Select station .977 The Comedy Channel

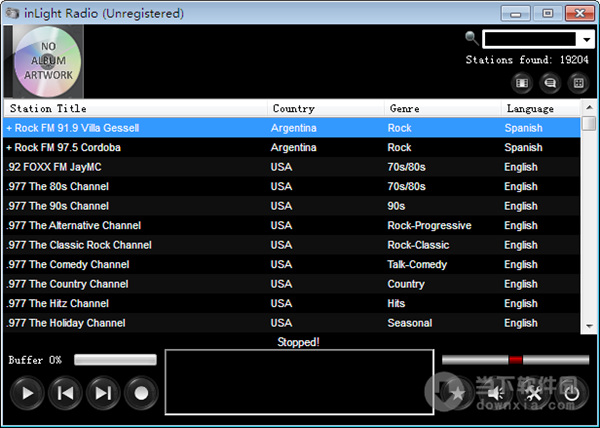coord(292,264)
